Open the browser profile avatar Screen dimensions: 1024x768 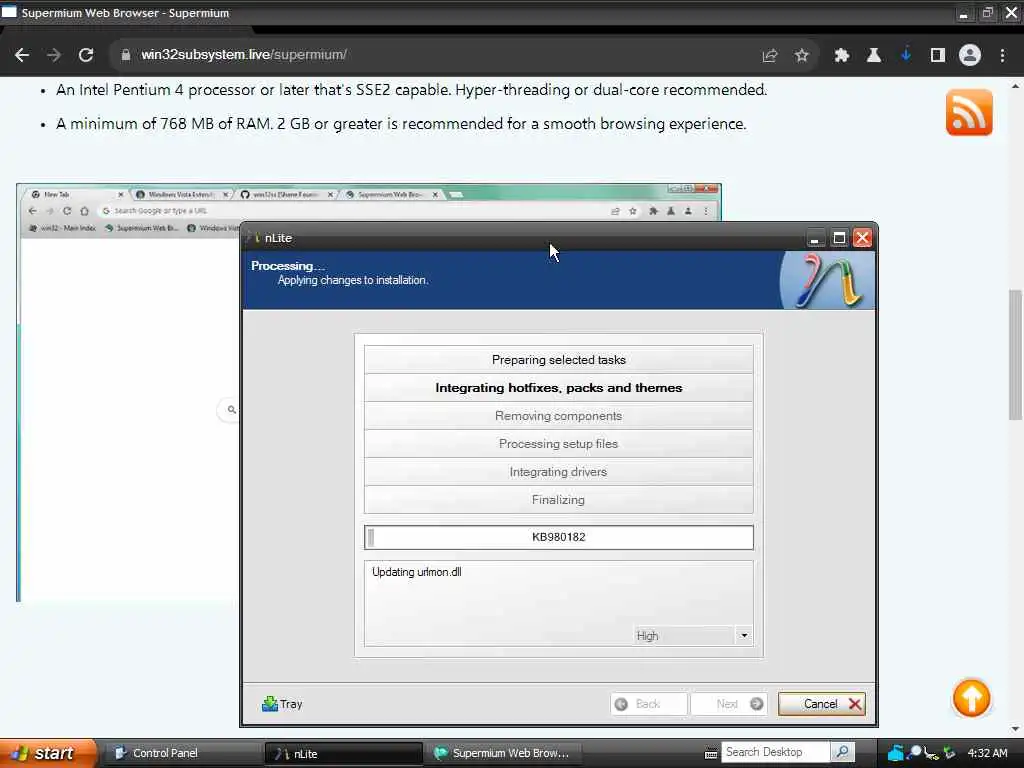pos(970,56)
